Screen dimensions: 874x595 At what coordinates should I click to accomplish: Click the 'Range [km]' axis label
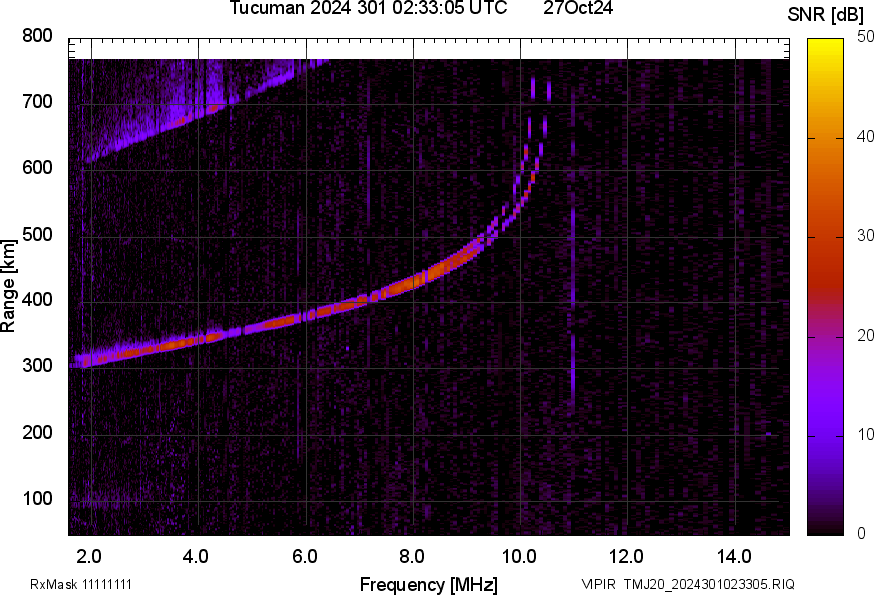tap(8, 286)
